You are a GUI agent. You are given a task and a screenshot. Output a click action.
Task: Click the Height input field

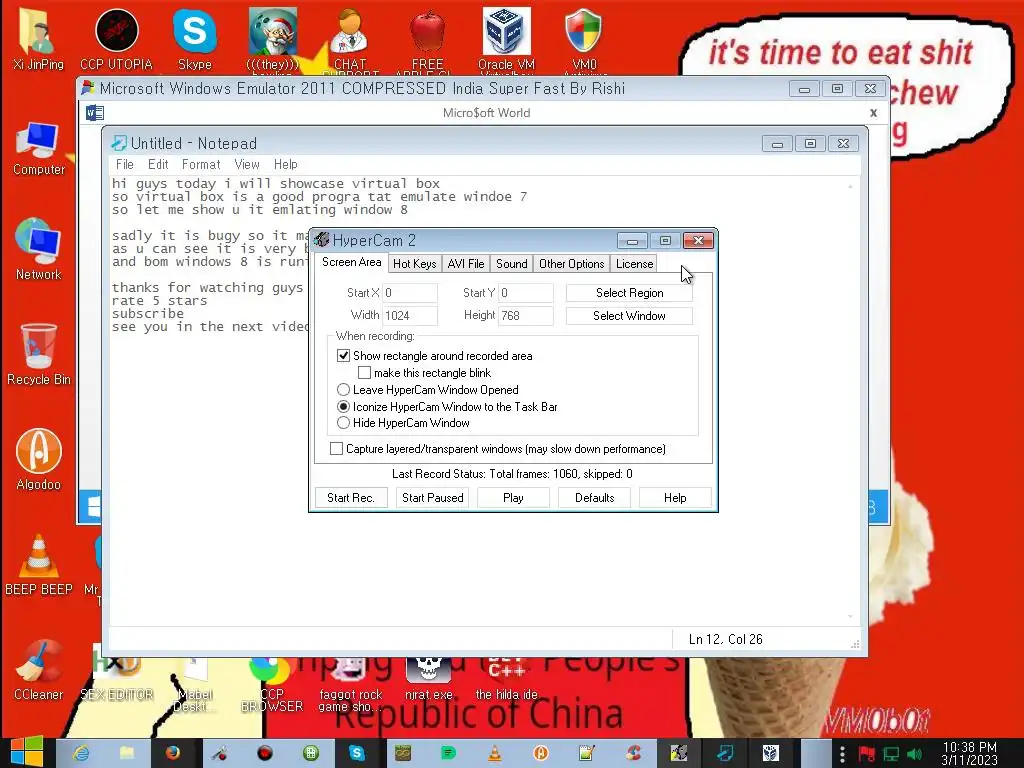526,316
